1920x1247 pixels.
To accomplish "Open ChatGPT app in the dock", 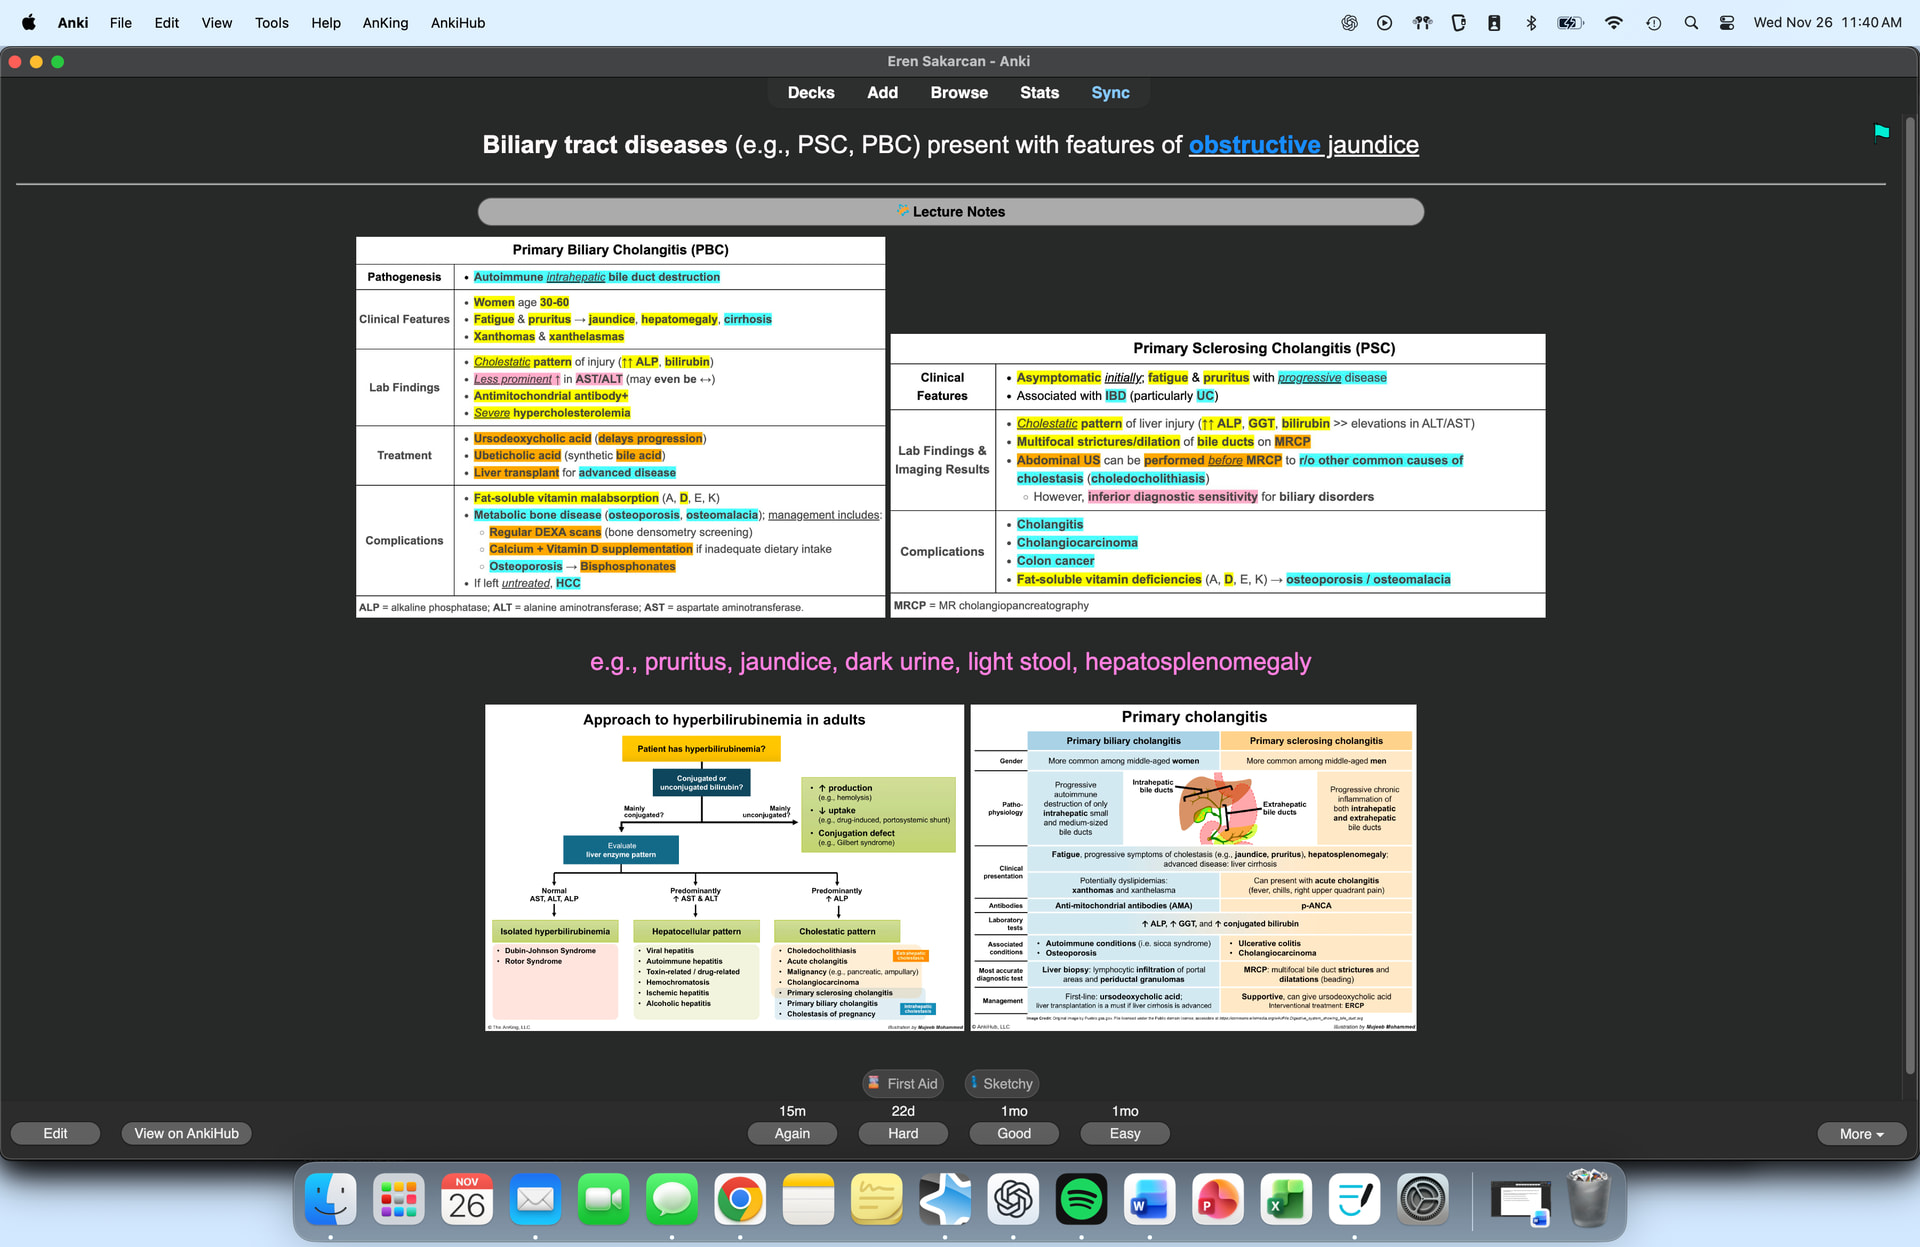I will coord(1013,1199).
